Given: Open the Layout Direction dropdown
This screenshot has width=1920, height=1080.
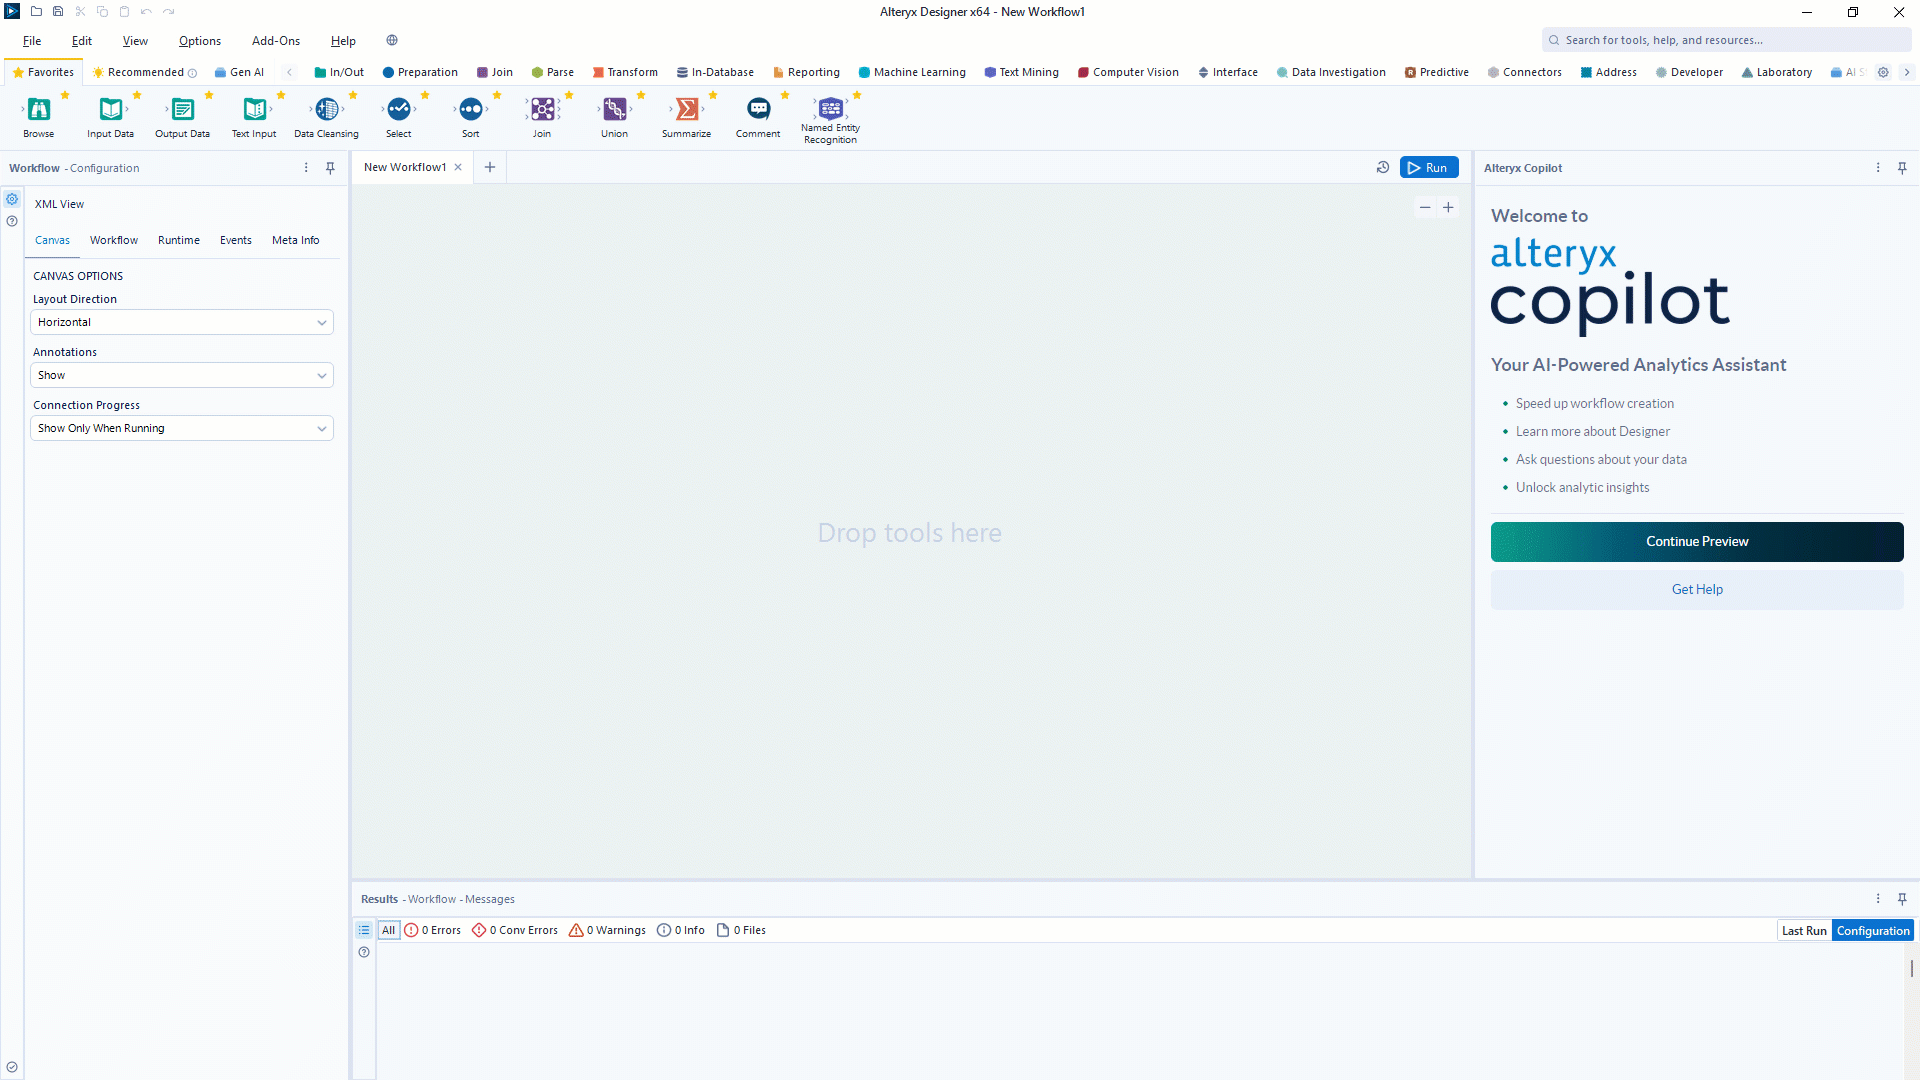Looking at the screenshot, I should click(x=182, y=322).
